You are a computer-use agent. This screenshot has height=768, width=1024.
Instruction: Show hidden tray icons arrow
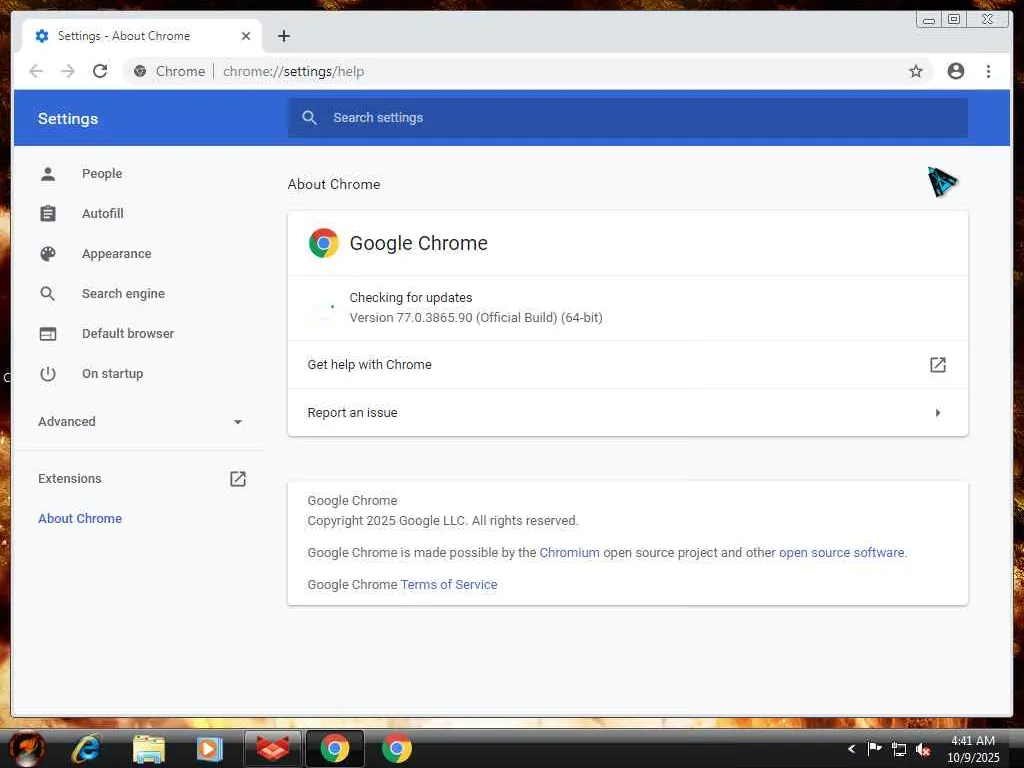coord(851,749)
